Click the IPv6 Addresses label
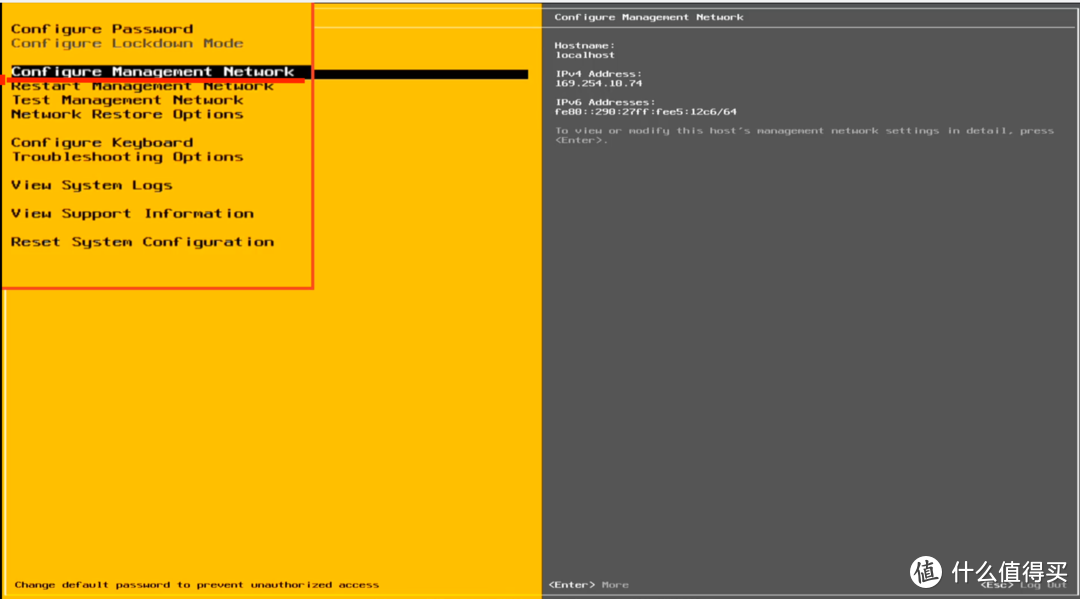This screenshot has height=599, width=1080. [x=605, y=102]
